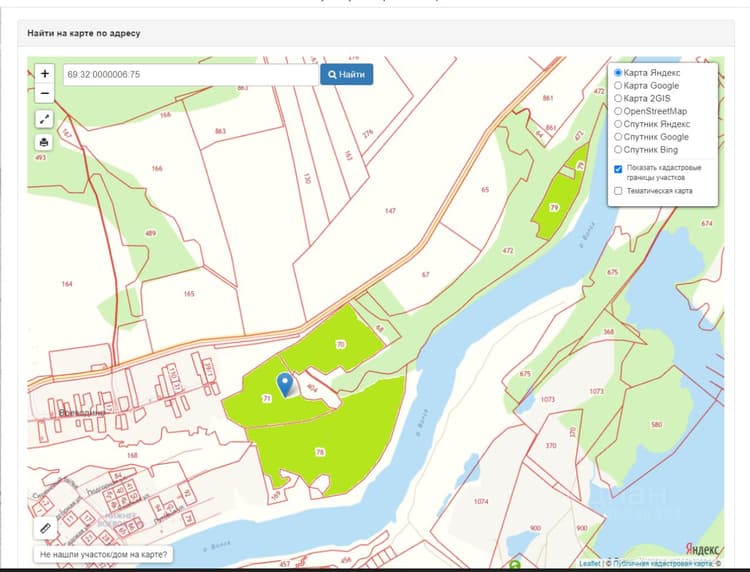The width and height of the screenshot is (750, 572).
Task: Click parcel number 1074 on map
Action: point(481,501)
